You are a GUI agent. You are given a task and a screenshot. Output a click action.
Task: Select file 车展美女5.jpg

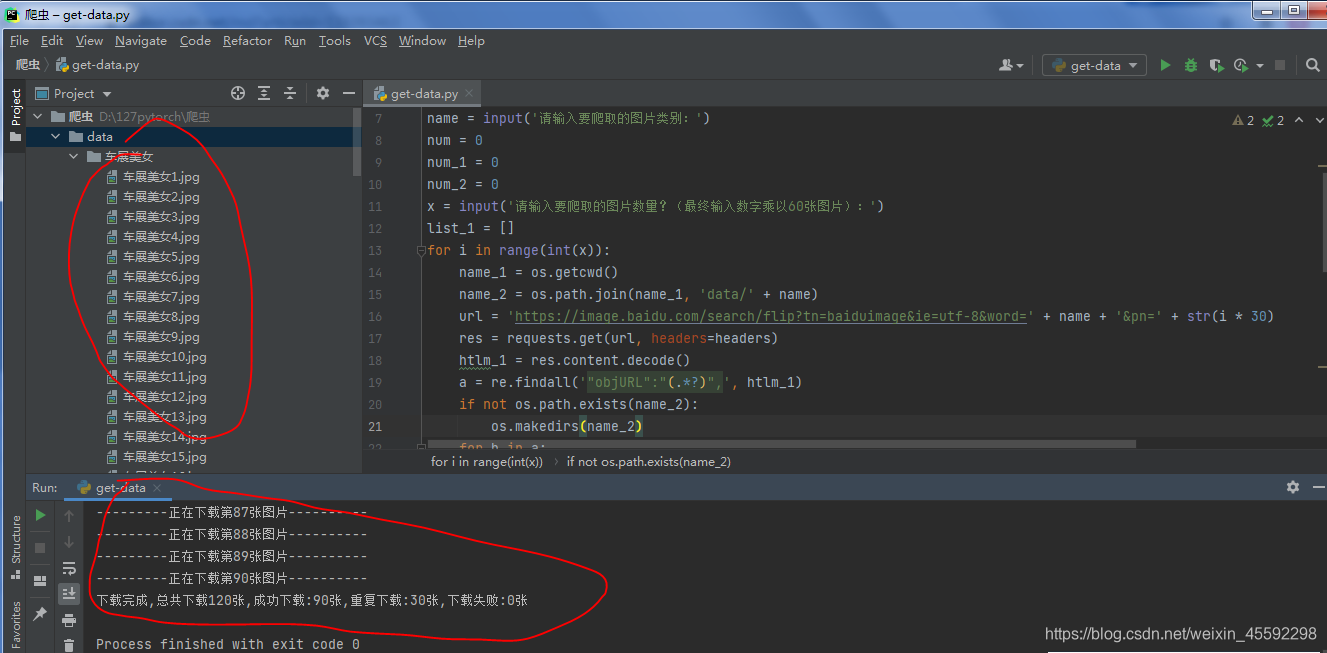pos(161,257)
